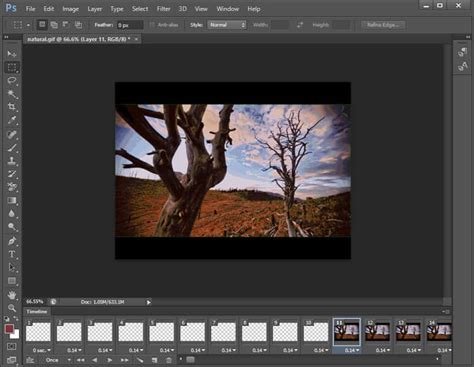This screenshot has width=474, height=367.
Task: Select the Crop tool
Action: point(12,107)
